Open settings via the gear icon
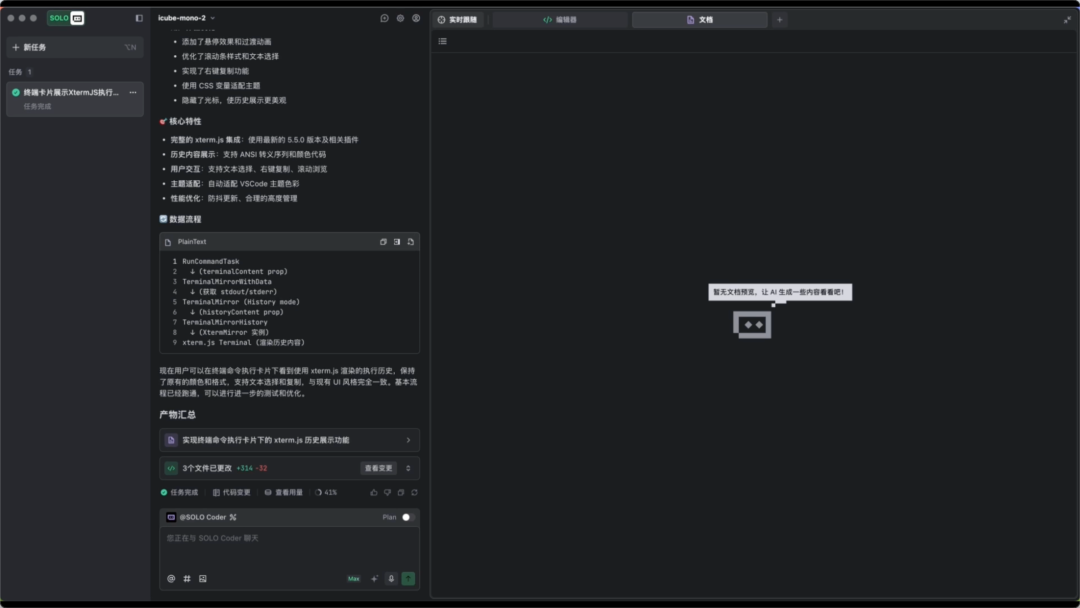Screen dimensions: 1080x608 pos(402,18)
